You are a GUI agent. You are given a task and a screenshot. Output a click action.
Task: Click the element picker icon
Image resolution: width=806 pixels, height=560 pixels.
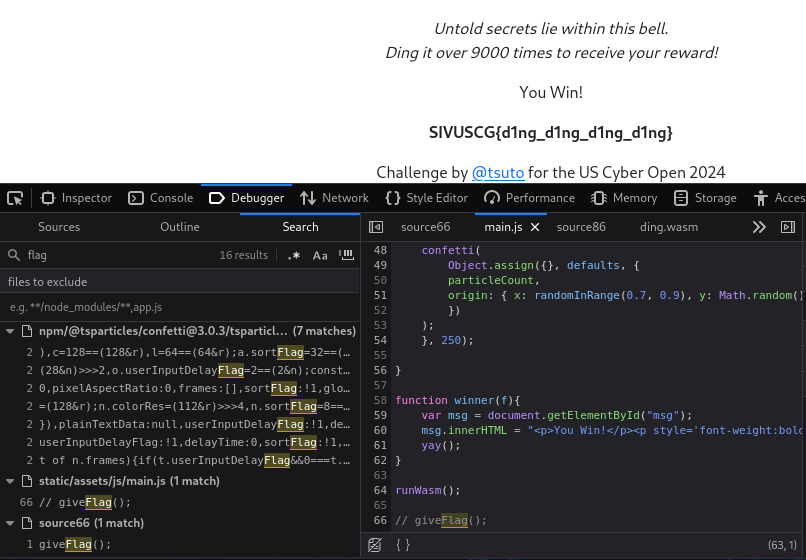click(x=15, y=198)
